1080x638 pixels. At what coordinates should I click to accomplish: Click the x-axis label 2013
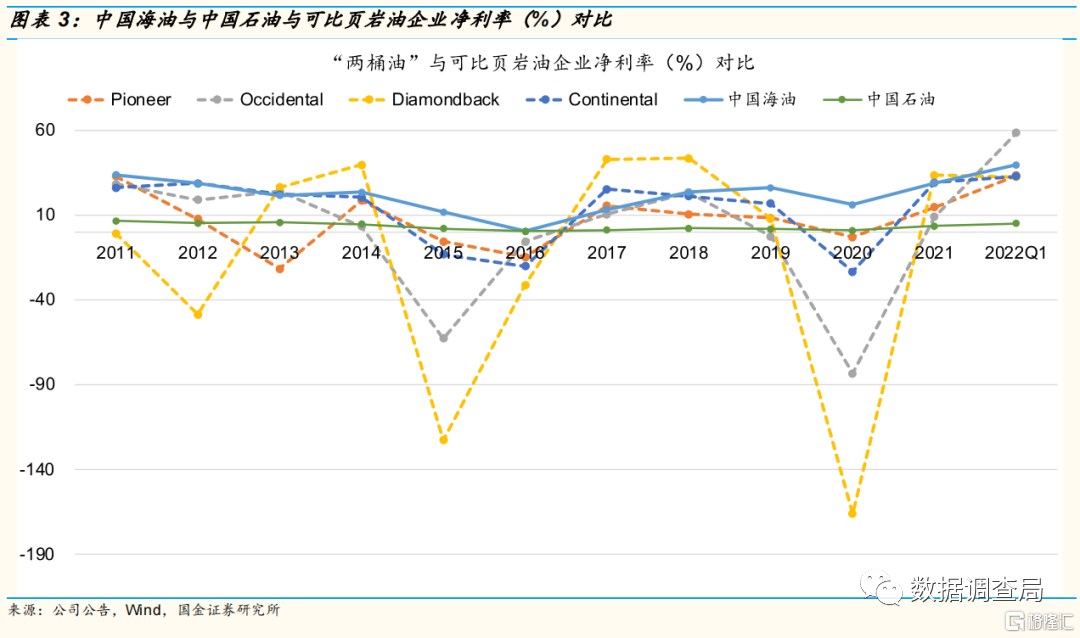tap(280, 253)
